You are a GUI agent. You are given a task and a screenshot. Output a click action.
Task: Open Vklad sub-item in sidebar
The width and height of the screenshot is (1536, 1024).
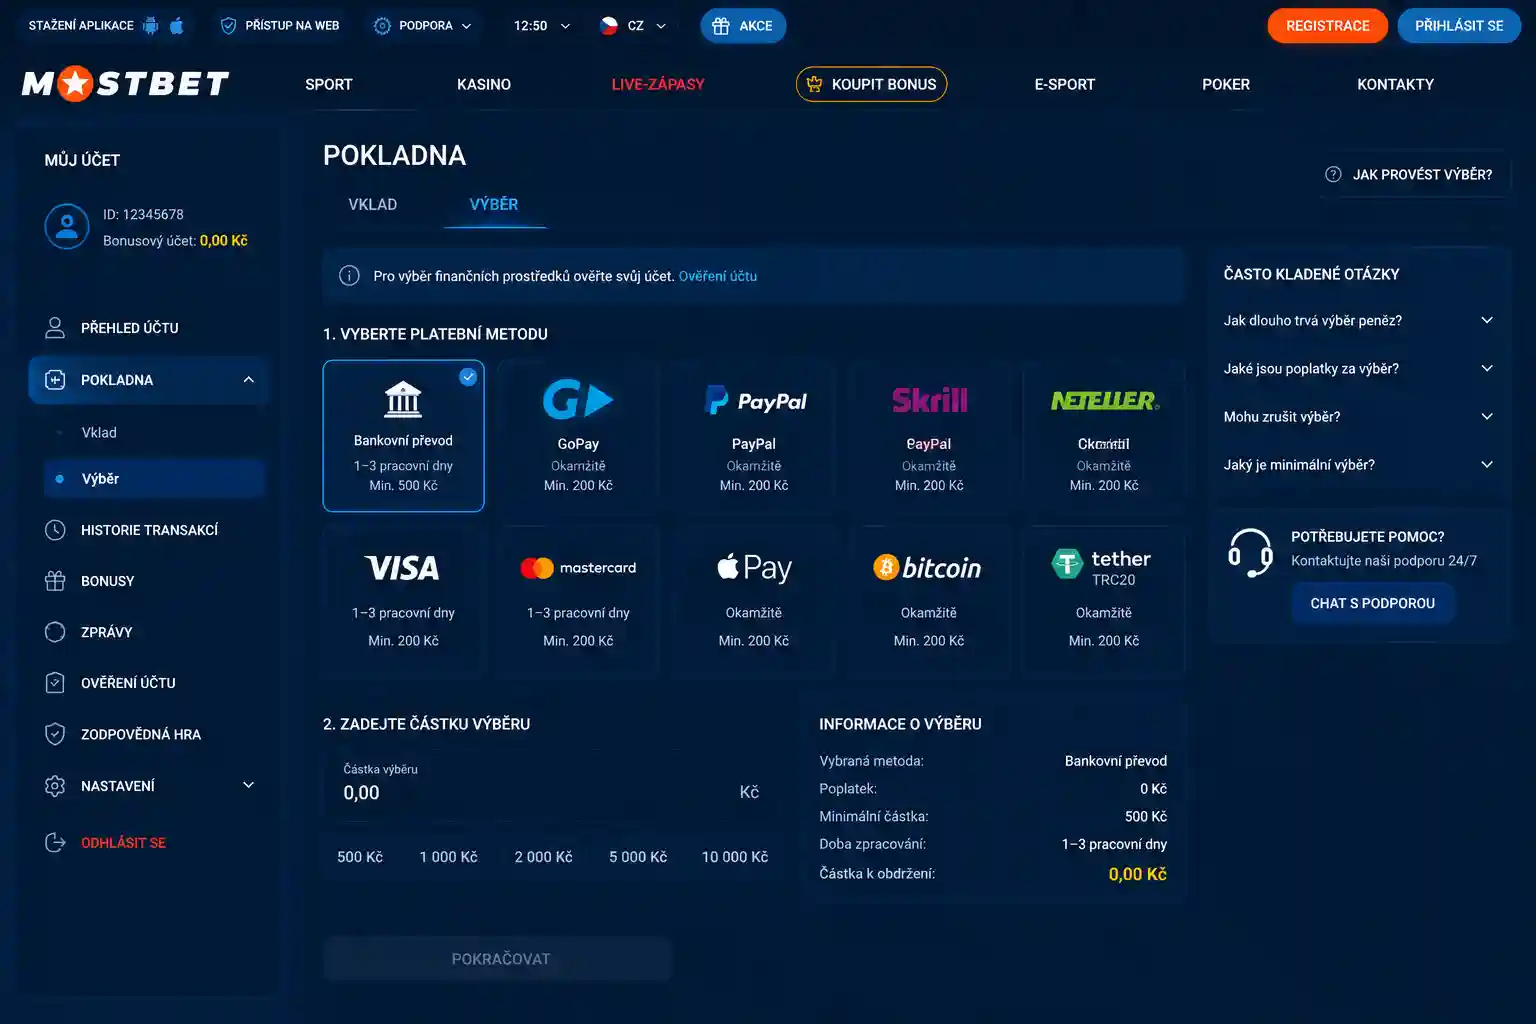click(x=99, y=433)
